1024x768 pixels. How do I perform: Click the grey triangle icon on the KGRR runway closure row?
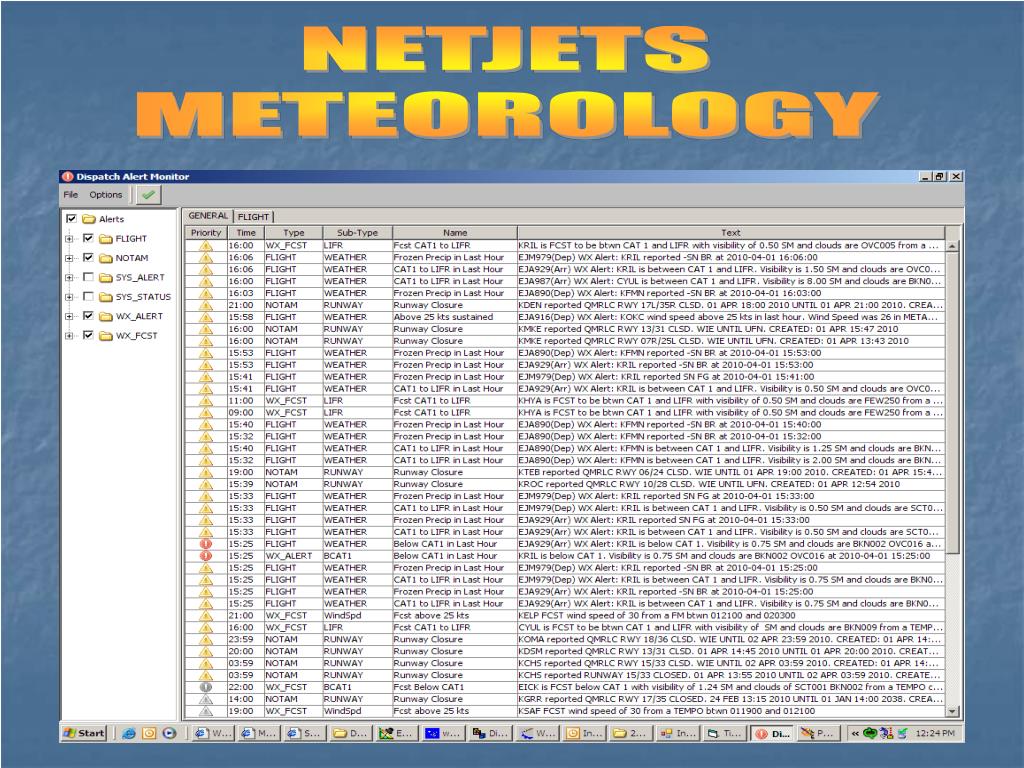pyautogui.click(x=206, y=699)
